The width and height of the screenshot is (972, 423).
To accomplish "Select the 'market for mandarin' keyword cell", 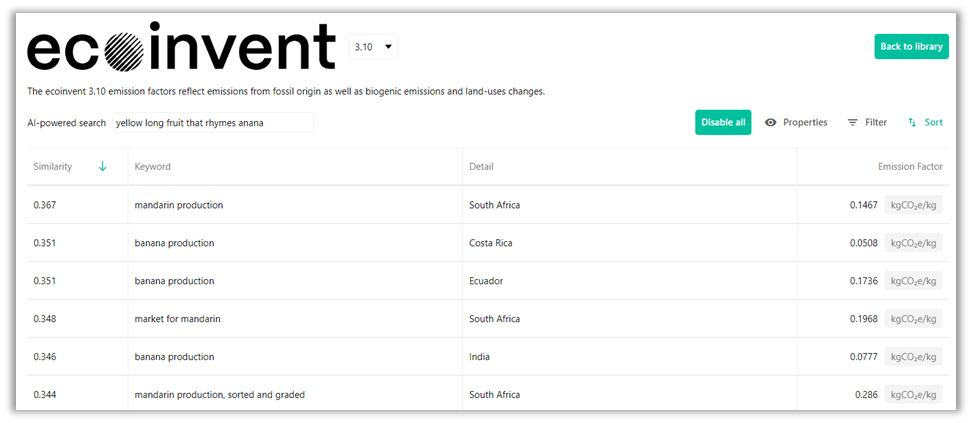I will click(x=177, y=319).
